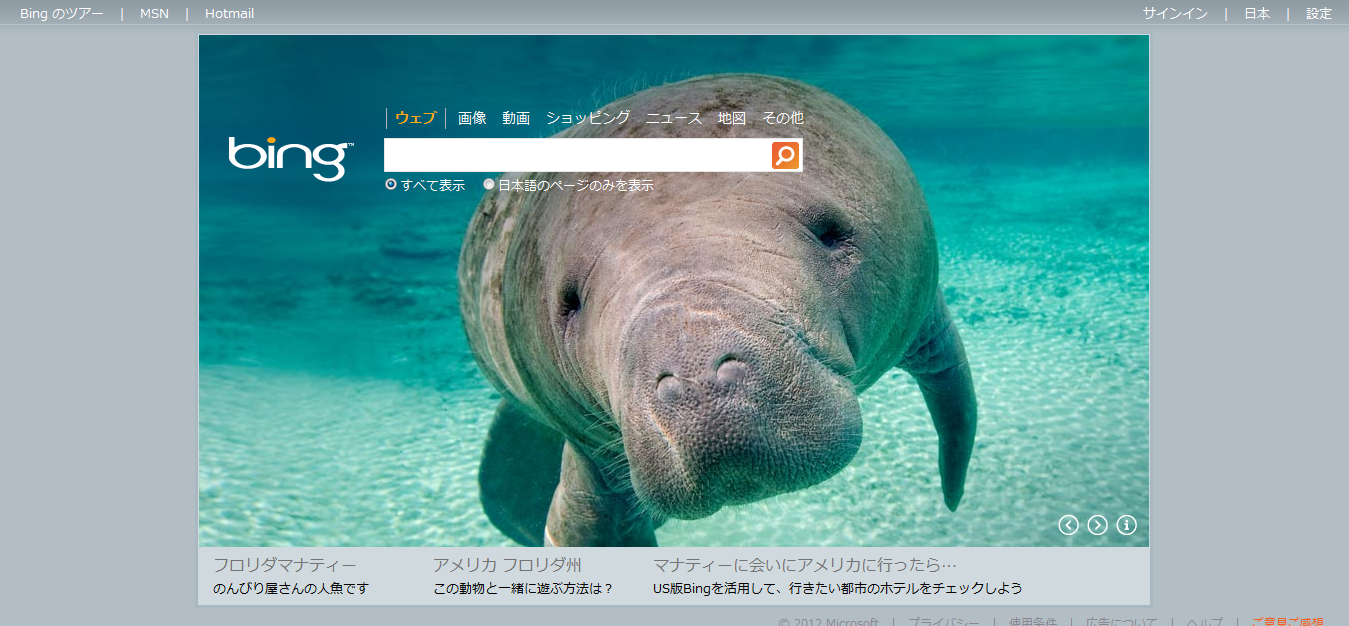Change region via 日本 link
This screenshot has width=1349, height=626.
point(1257,13)
